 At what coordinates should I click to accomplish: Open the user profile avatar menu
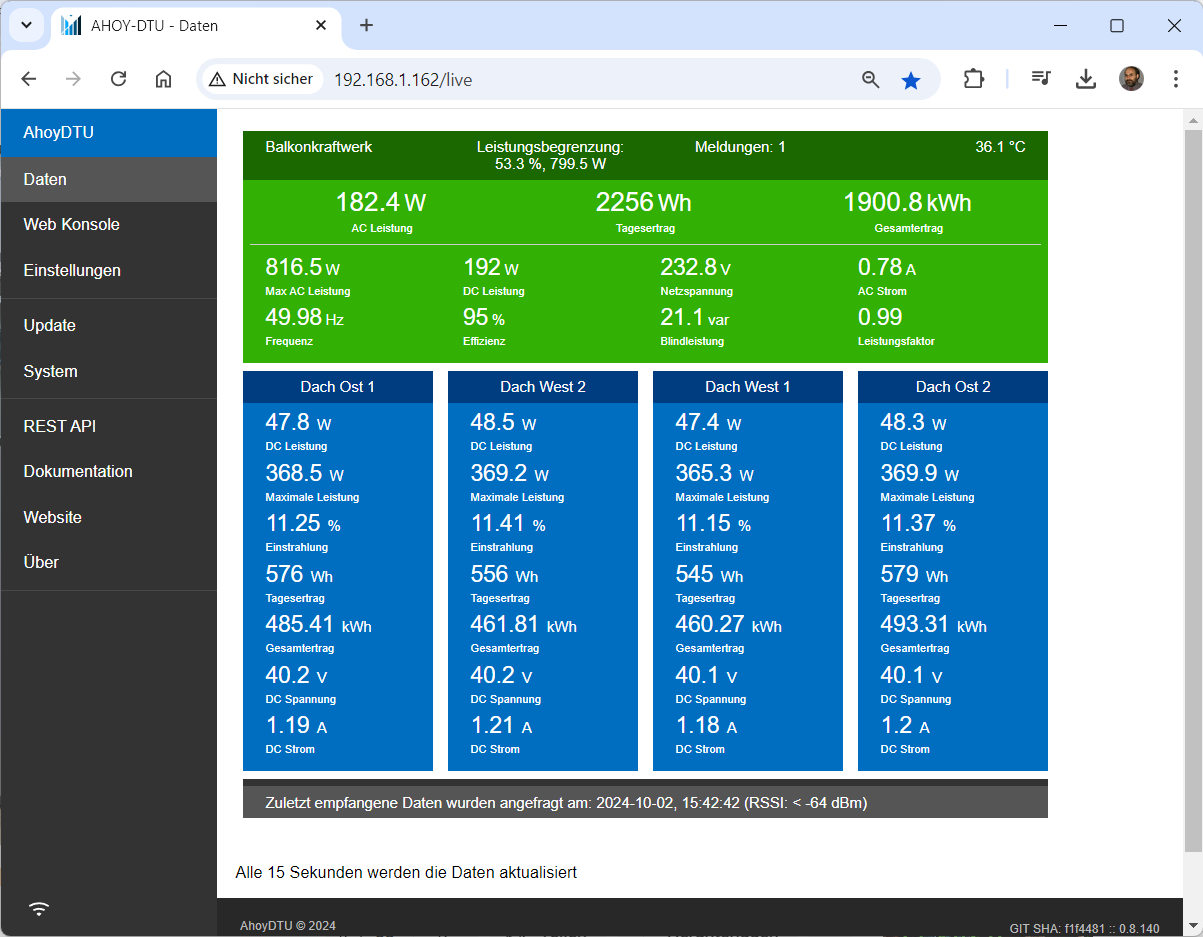1131,80
